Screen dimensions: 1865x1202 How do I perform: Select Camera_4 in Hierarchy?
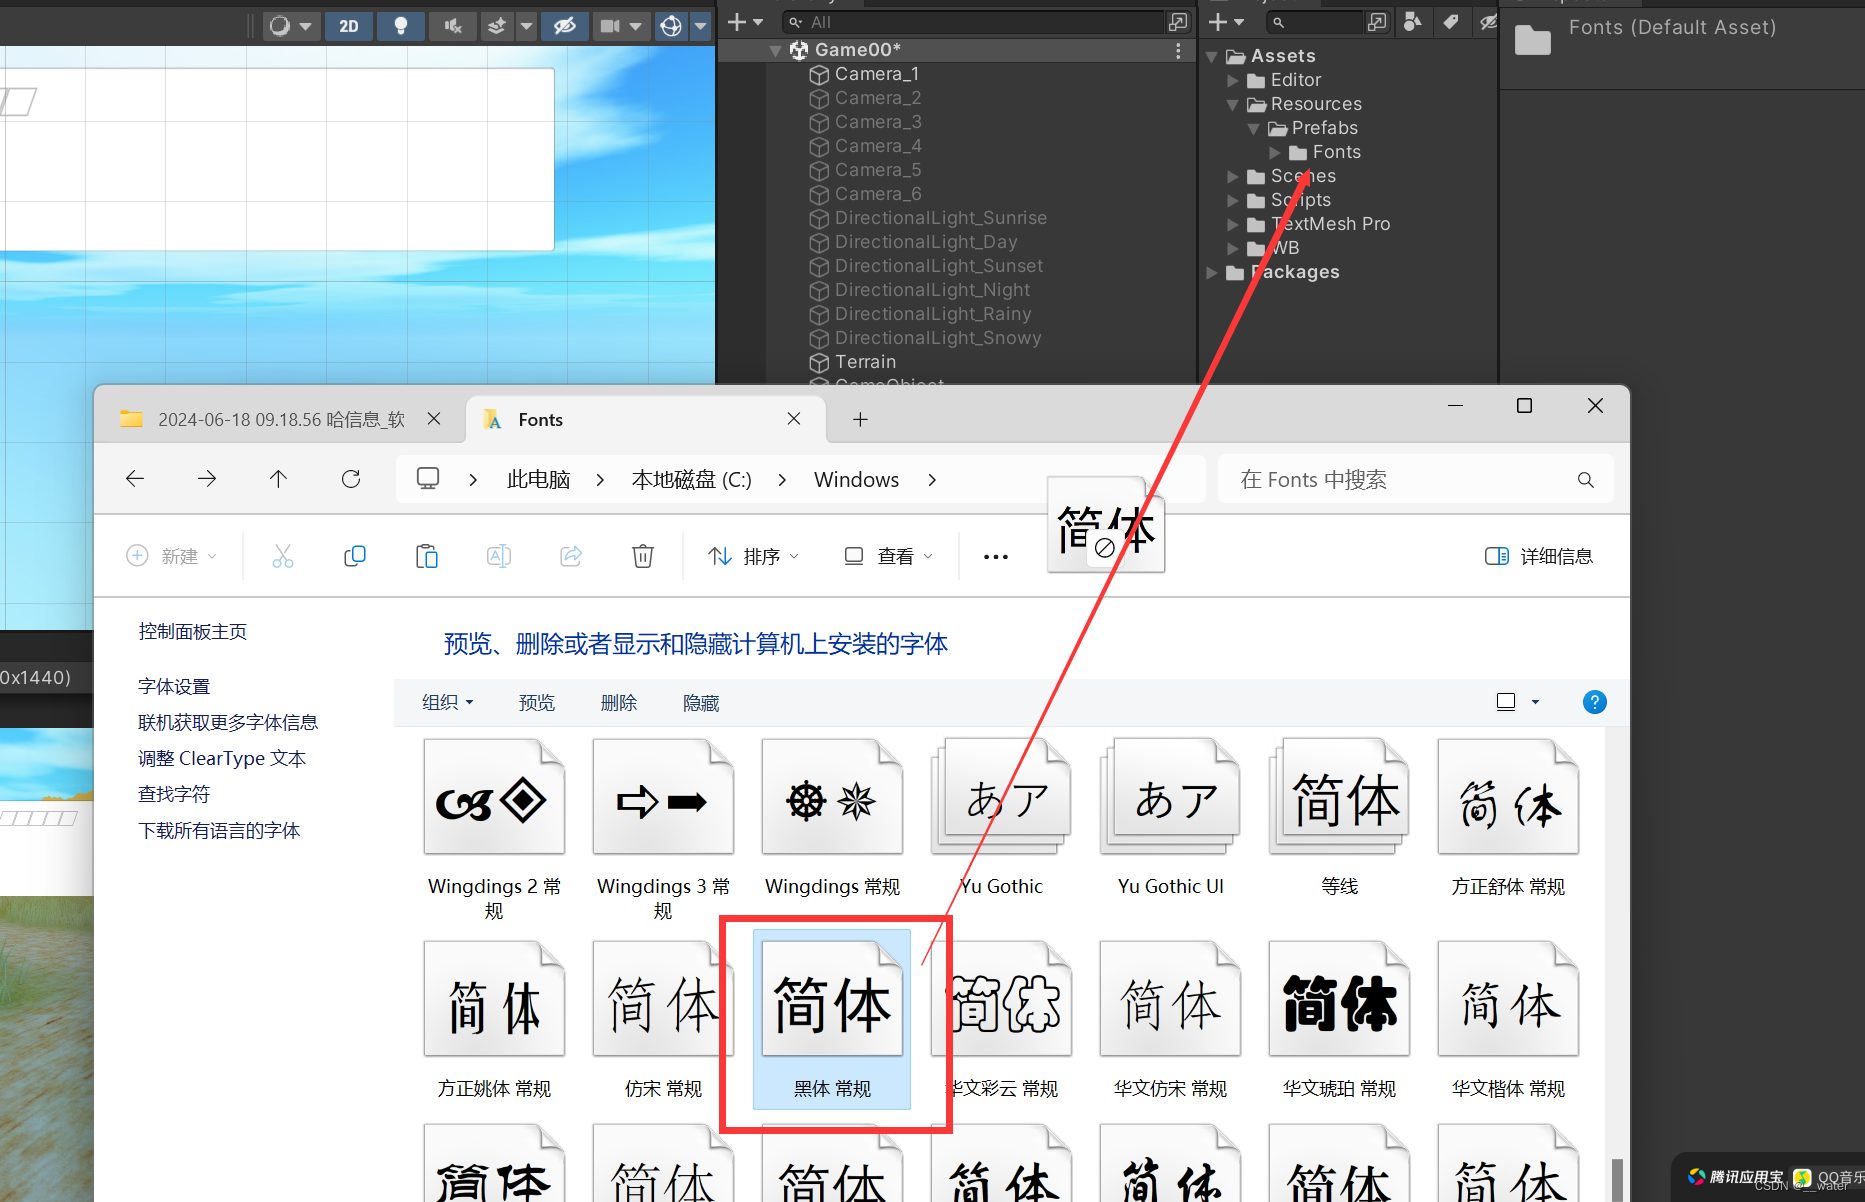pos(878,146)
